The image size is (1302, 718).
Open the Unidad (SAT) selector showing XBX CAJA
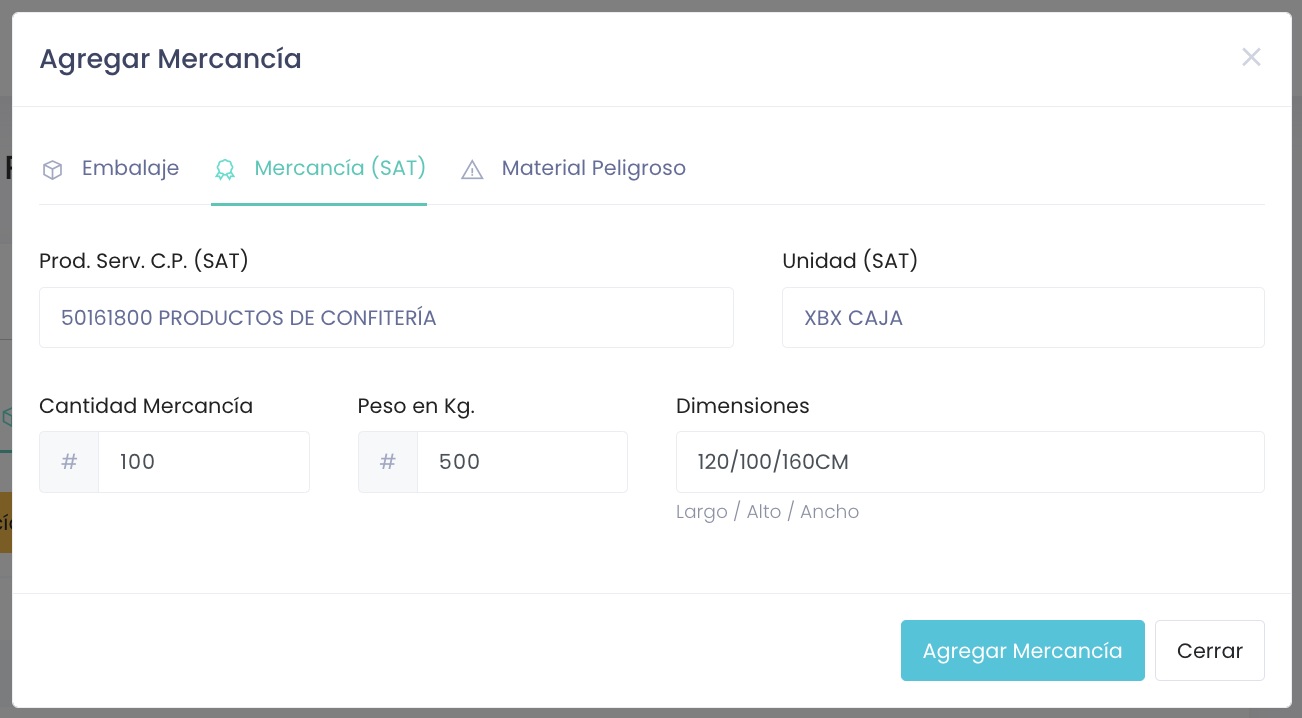[x=1022, y=317]
